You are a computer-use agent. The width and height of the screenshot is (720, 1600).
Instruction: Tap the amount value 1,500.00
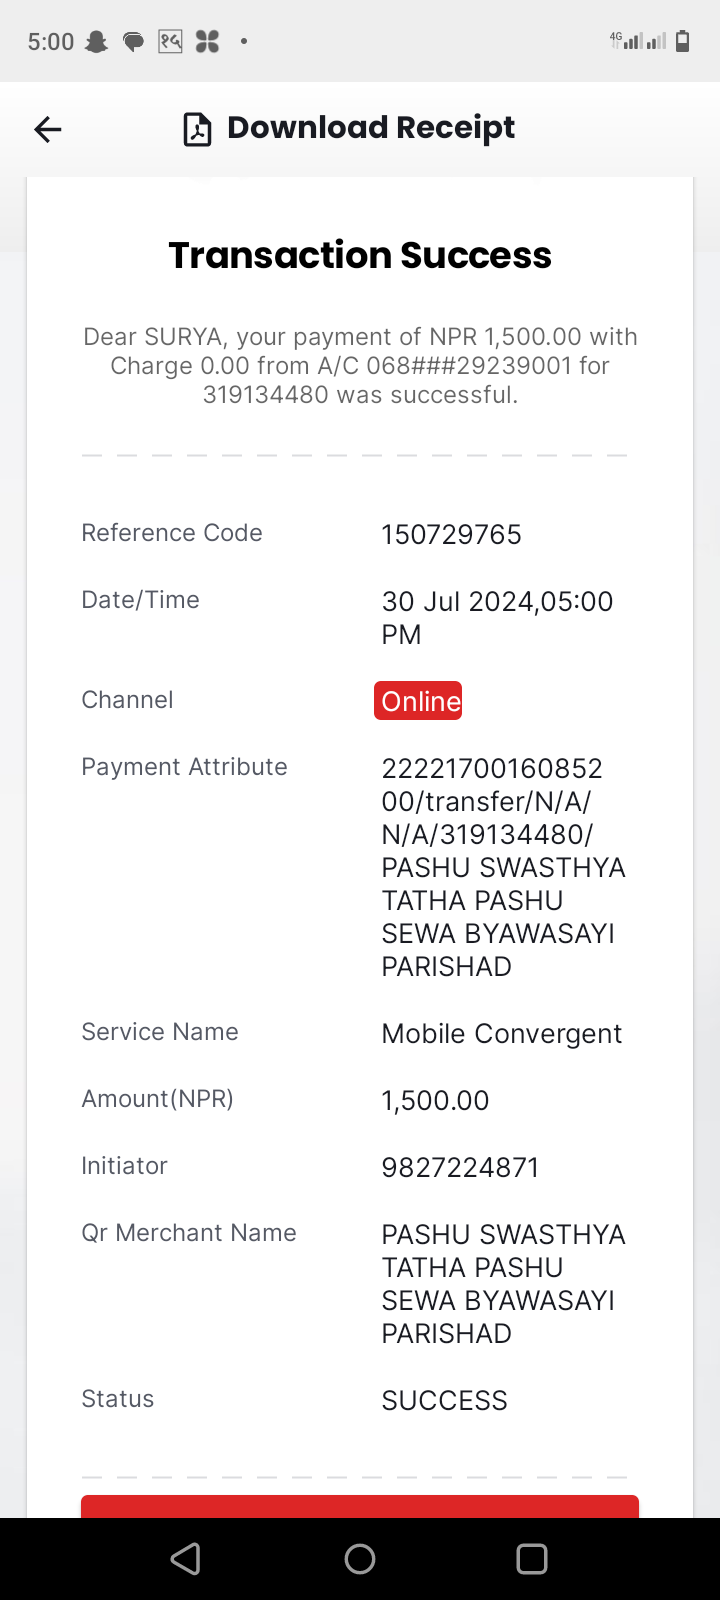tap(436, 1101)
